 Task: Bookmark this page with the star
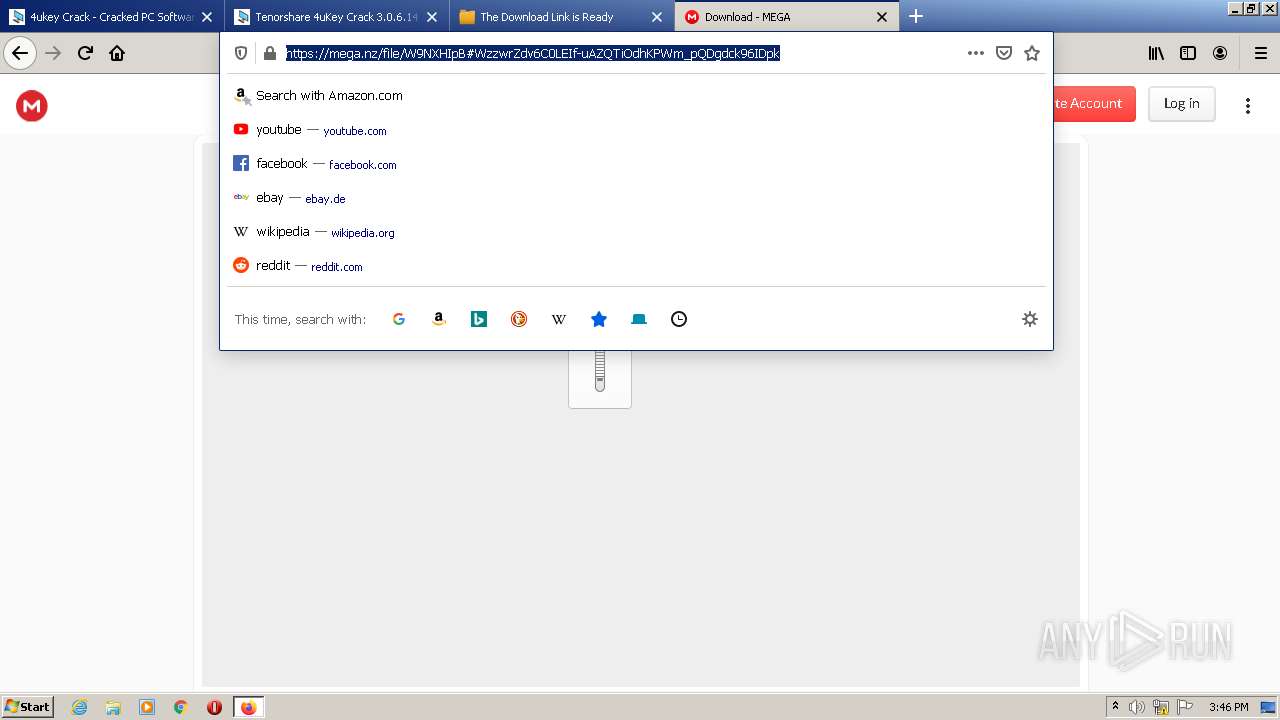(1032, 54)
